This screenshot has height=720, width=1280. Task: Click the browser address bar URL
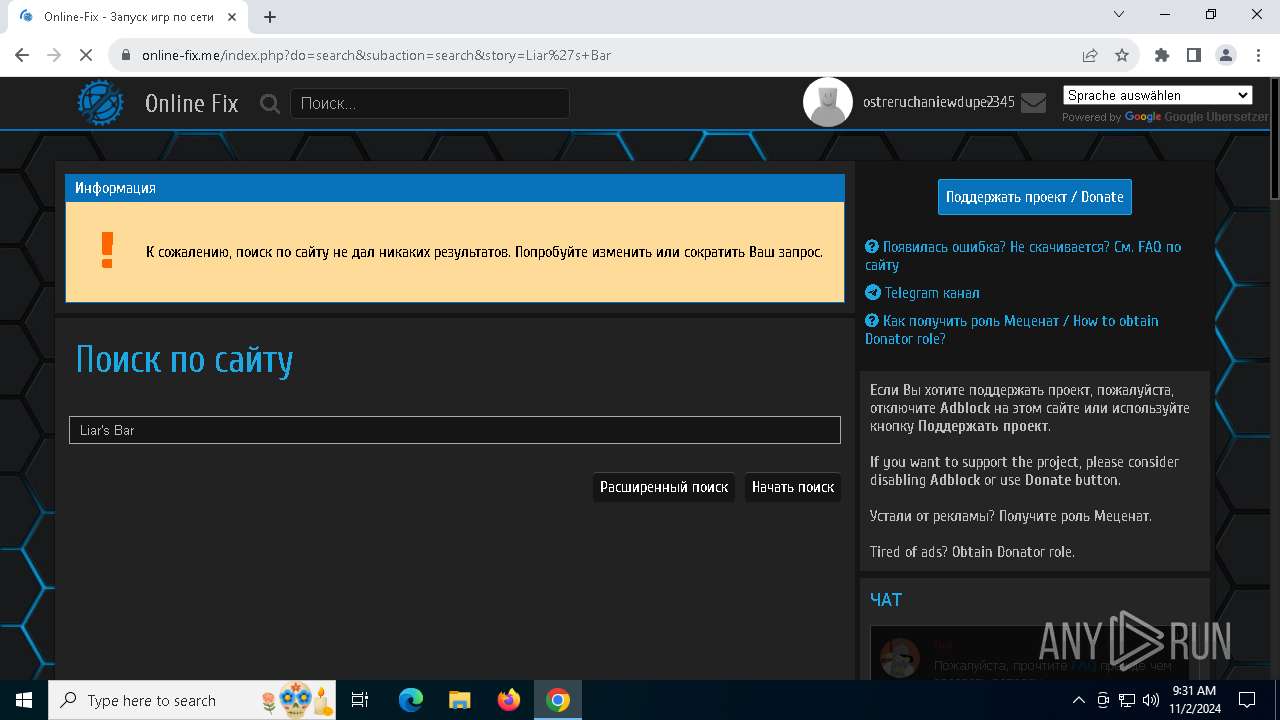click(x=376, y=55)
